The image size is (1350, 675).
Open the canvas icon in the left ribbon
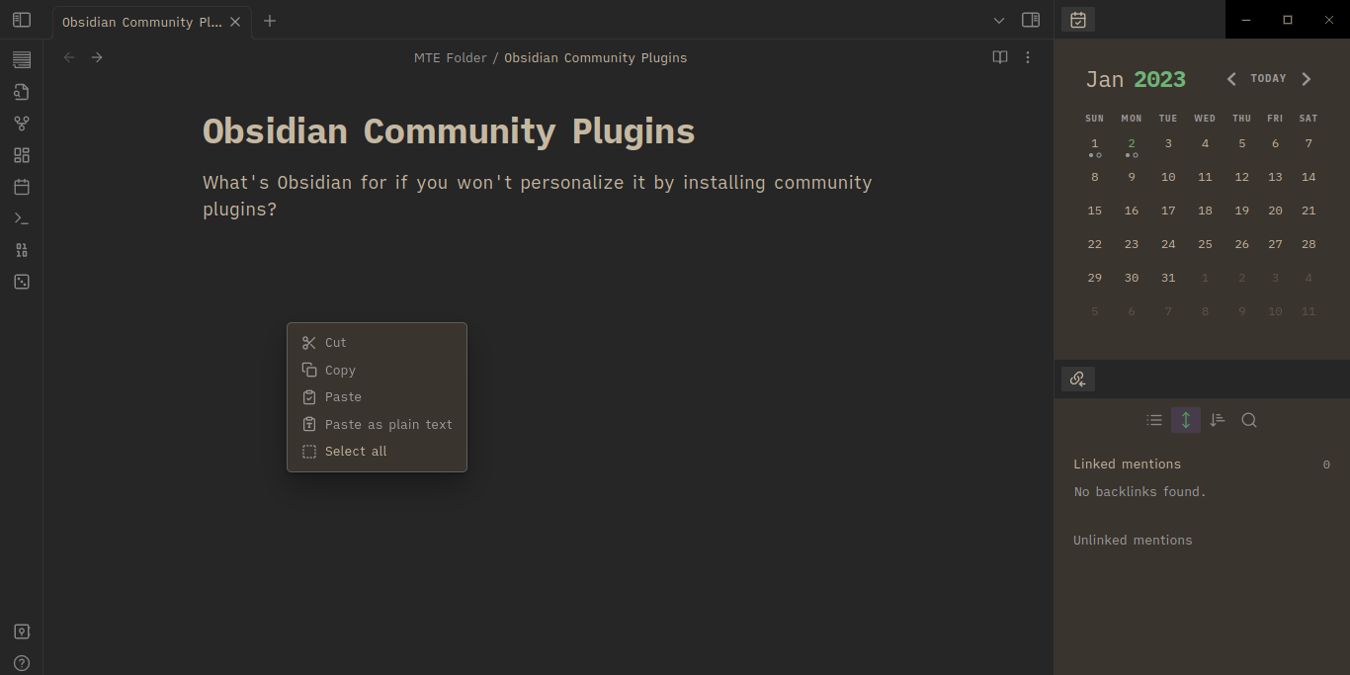21,155
